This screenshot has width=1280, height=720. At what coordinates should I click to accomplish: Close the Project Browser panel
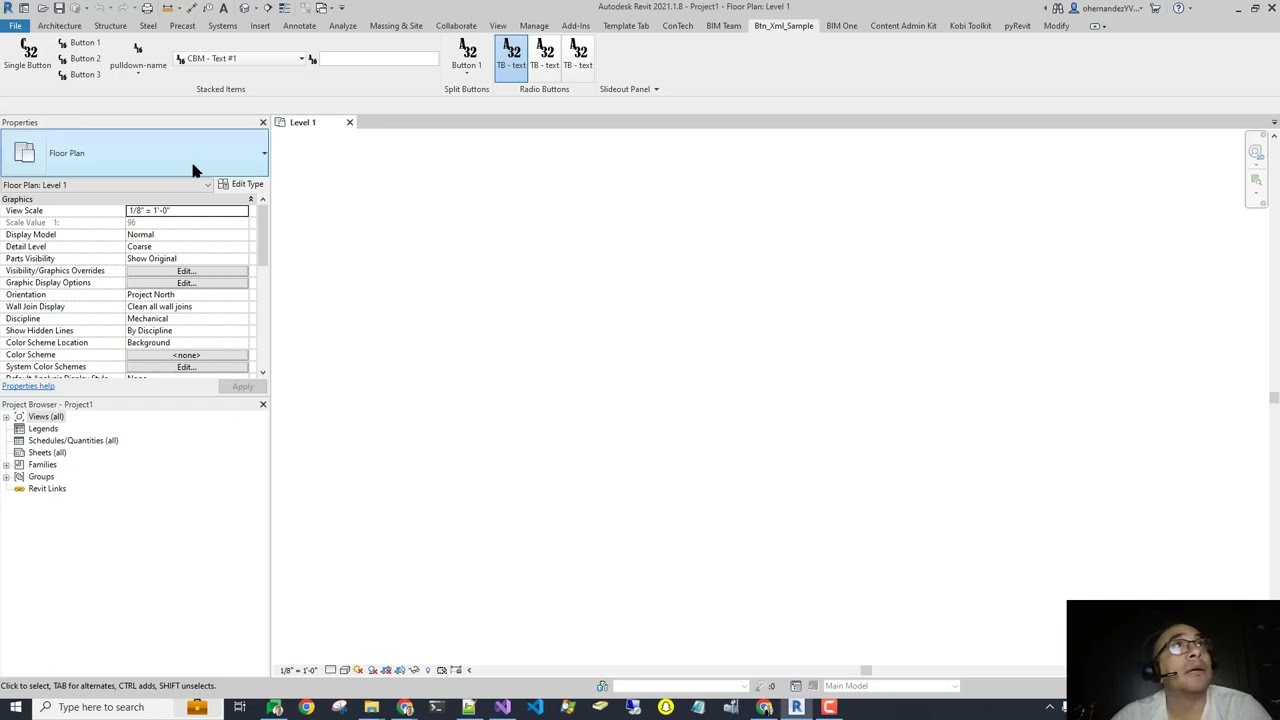[263, 405]
